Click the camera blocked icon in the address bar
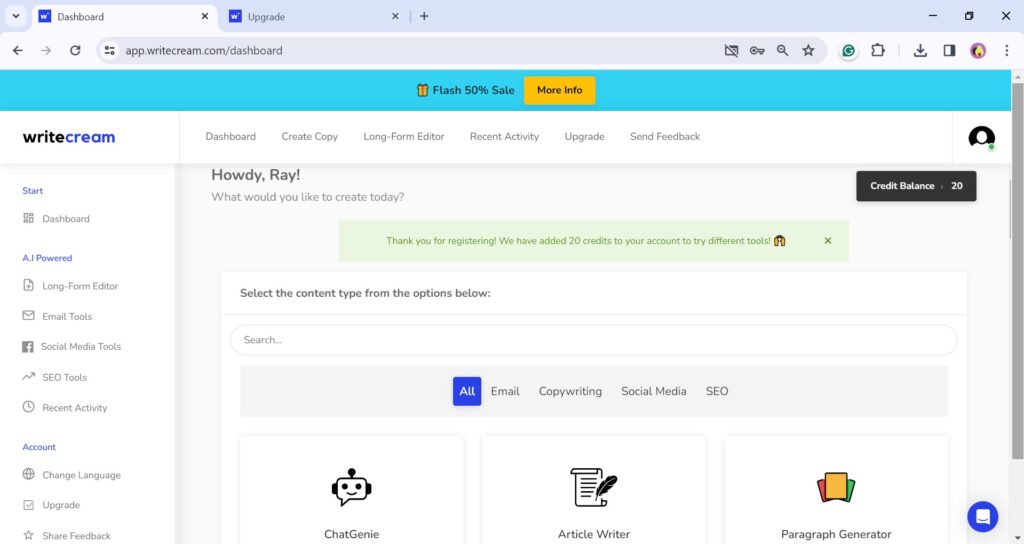The width and height of the screenshot is (1024, 544). coord(731,50)
